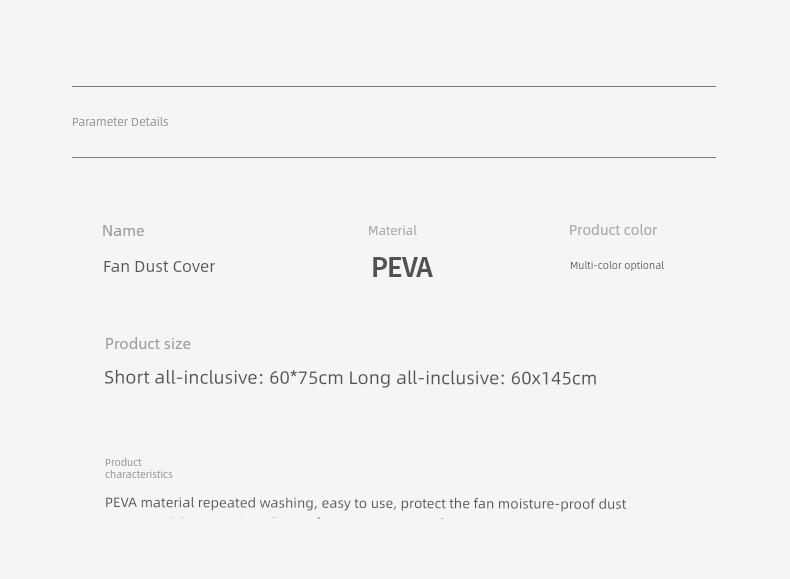
Task: Click the word 'optional' under Product color
Action: pos(644,266)
